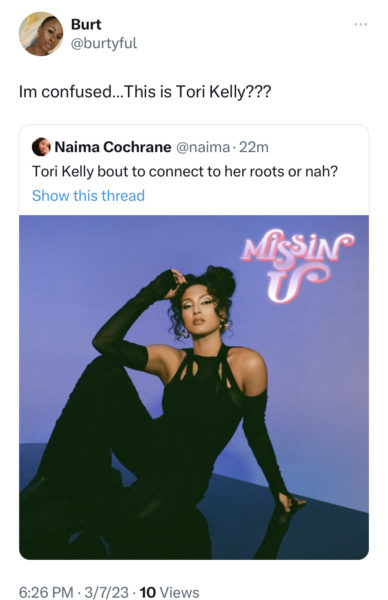Open the three-dot more options menu
388x600 pixels.
pyautogui.click(x=360, y=24)
